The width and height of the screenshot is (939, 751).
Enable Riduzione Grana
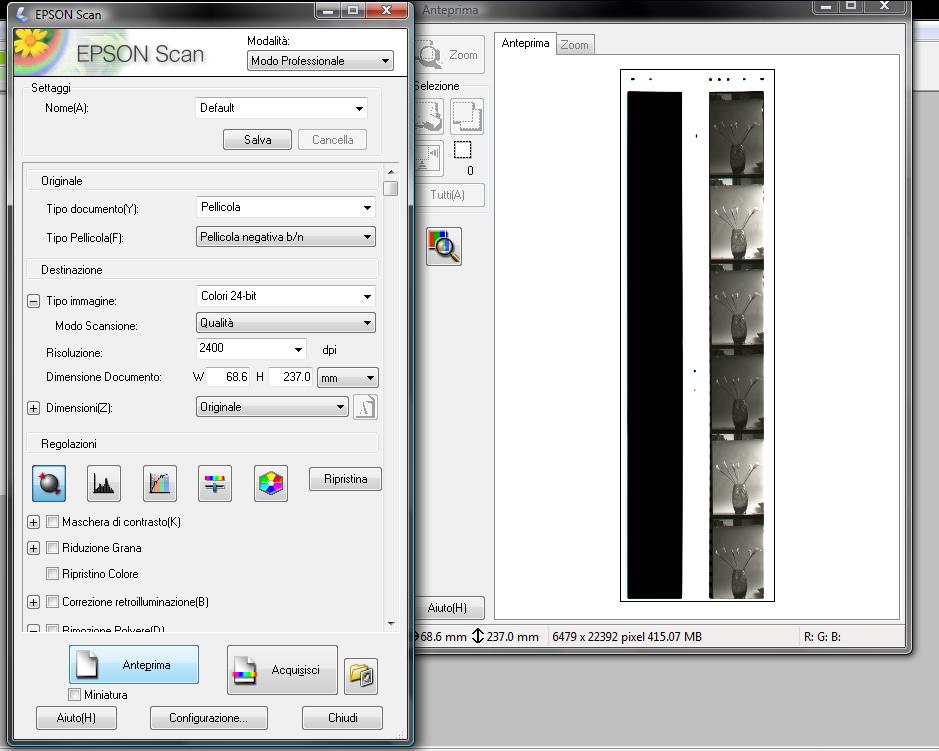[52, 548]
